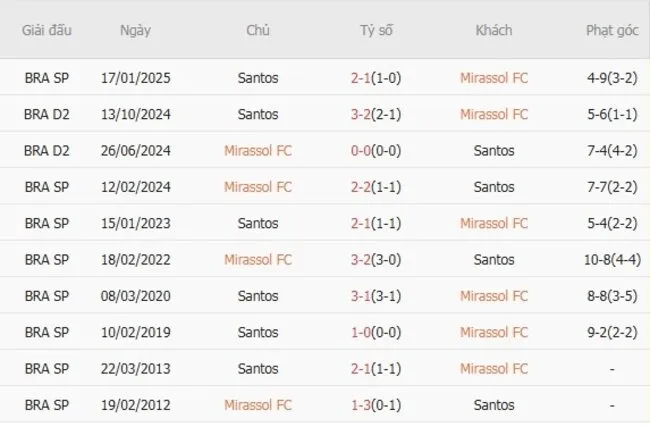This screenshot has height=427, width=650.
Task: Click Mirassol FC in the 17/01/2025 match
Action: tap(494, 77)
